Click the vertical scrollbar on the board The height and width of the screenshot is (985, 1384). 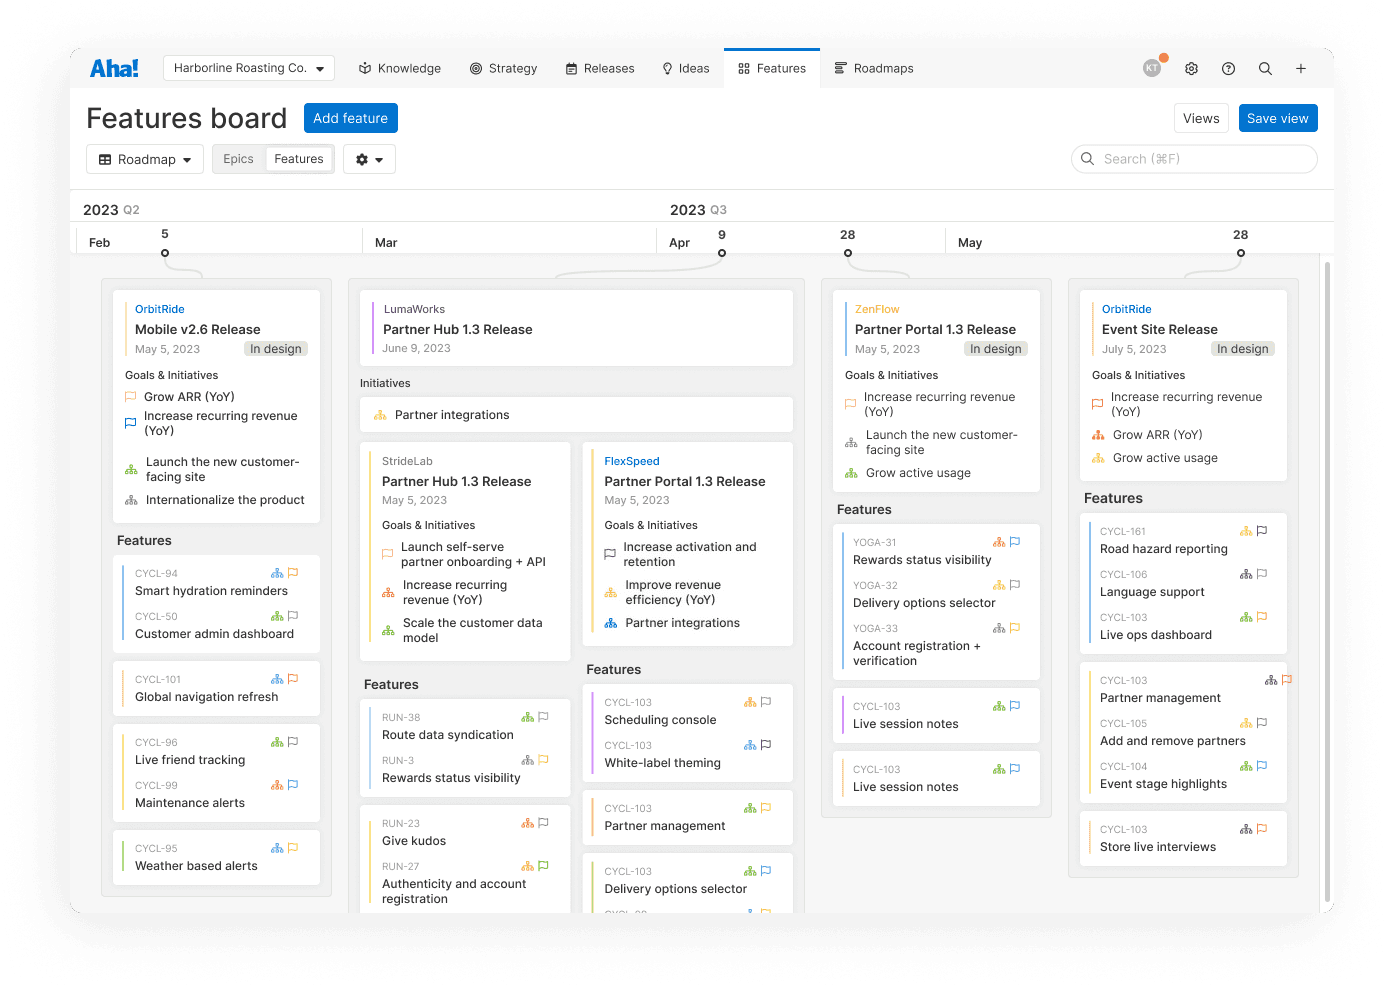click(x=1328, y=580)
